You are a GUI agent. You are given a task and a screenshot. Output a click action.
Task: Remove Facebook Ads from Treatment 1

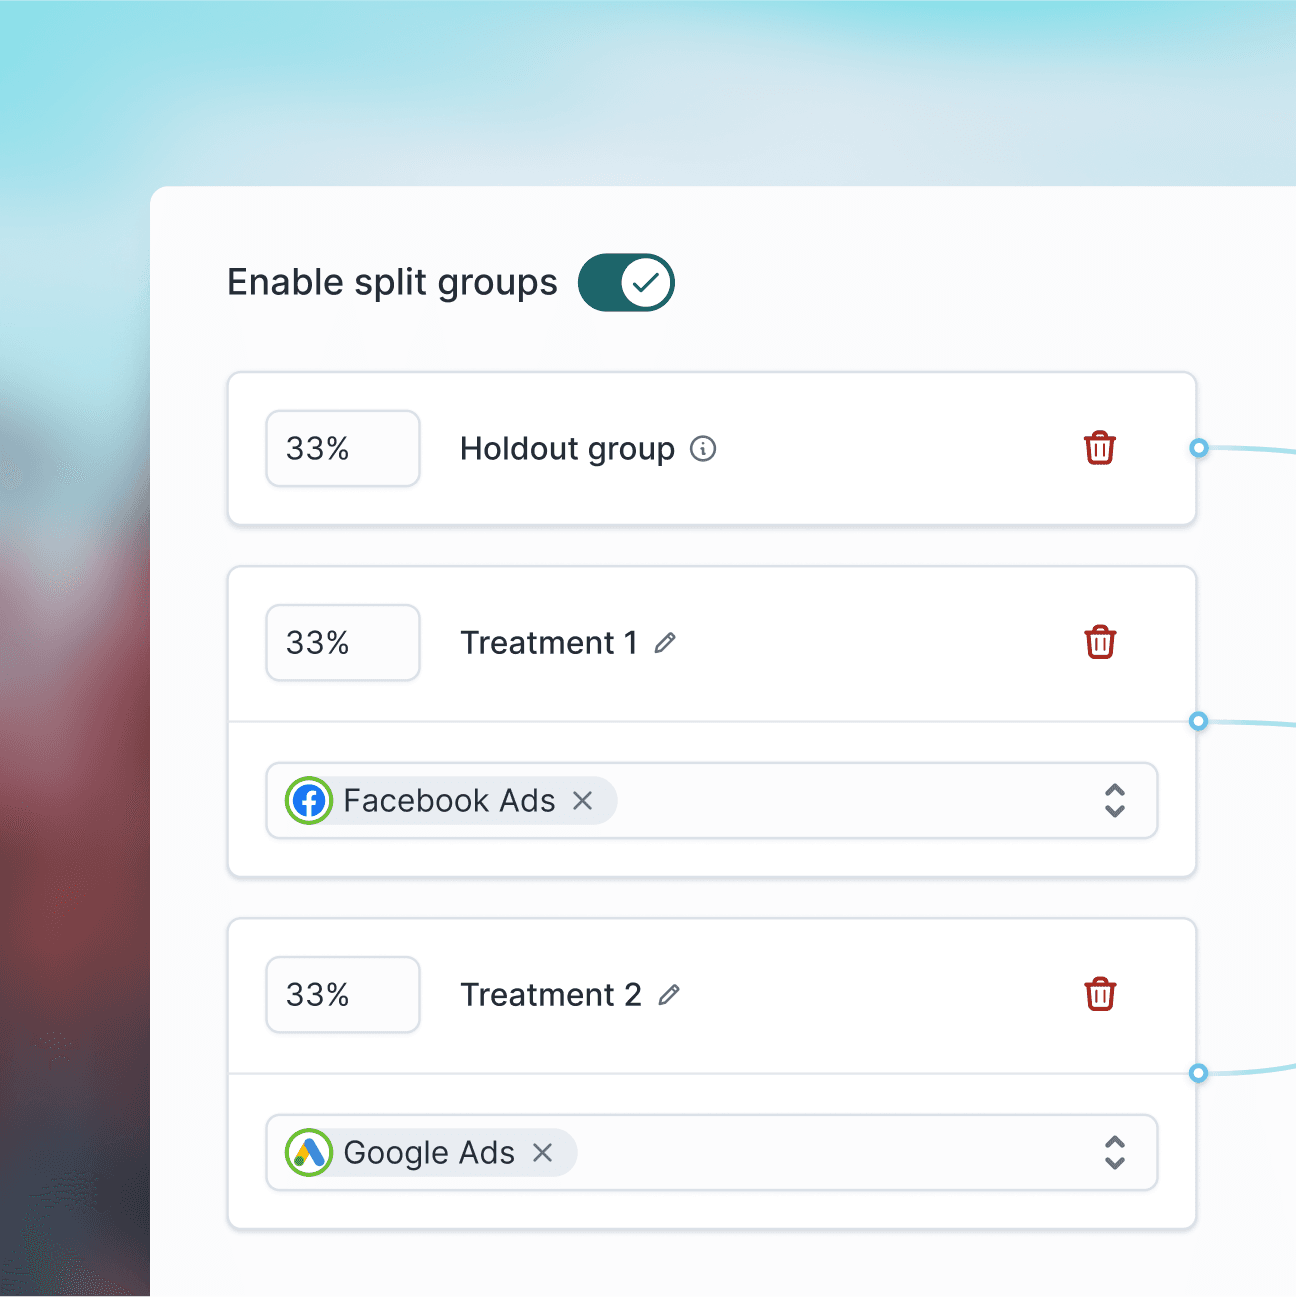tap(584, 800)
